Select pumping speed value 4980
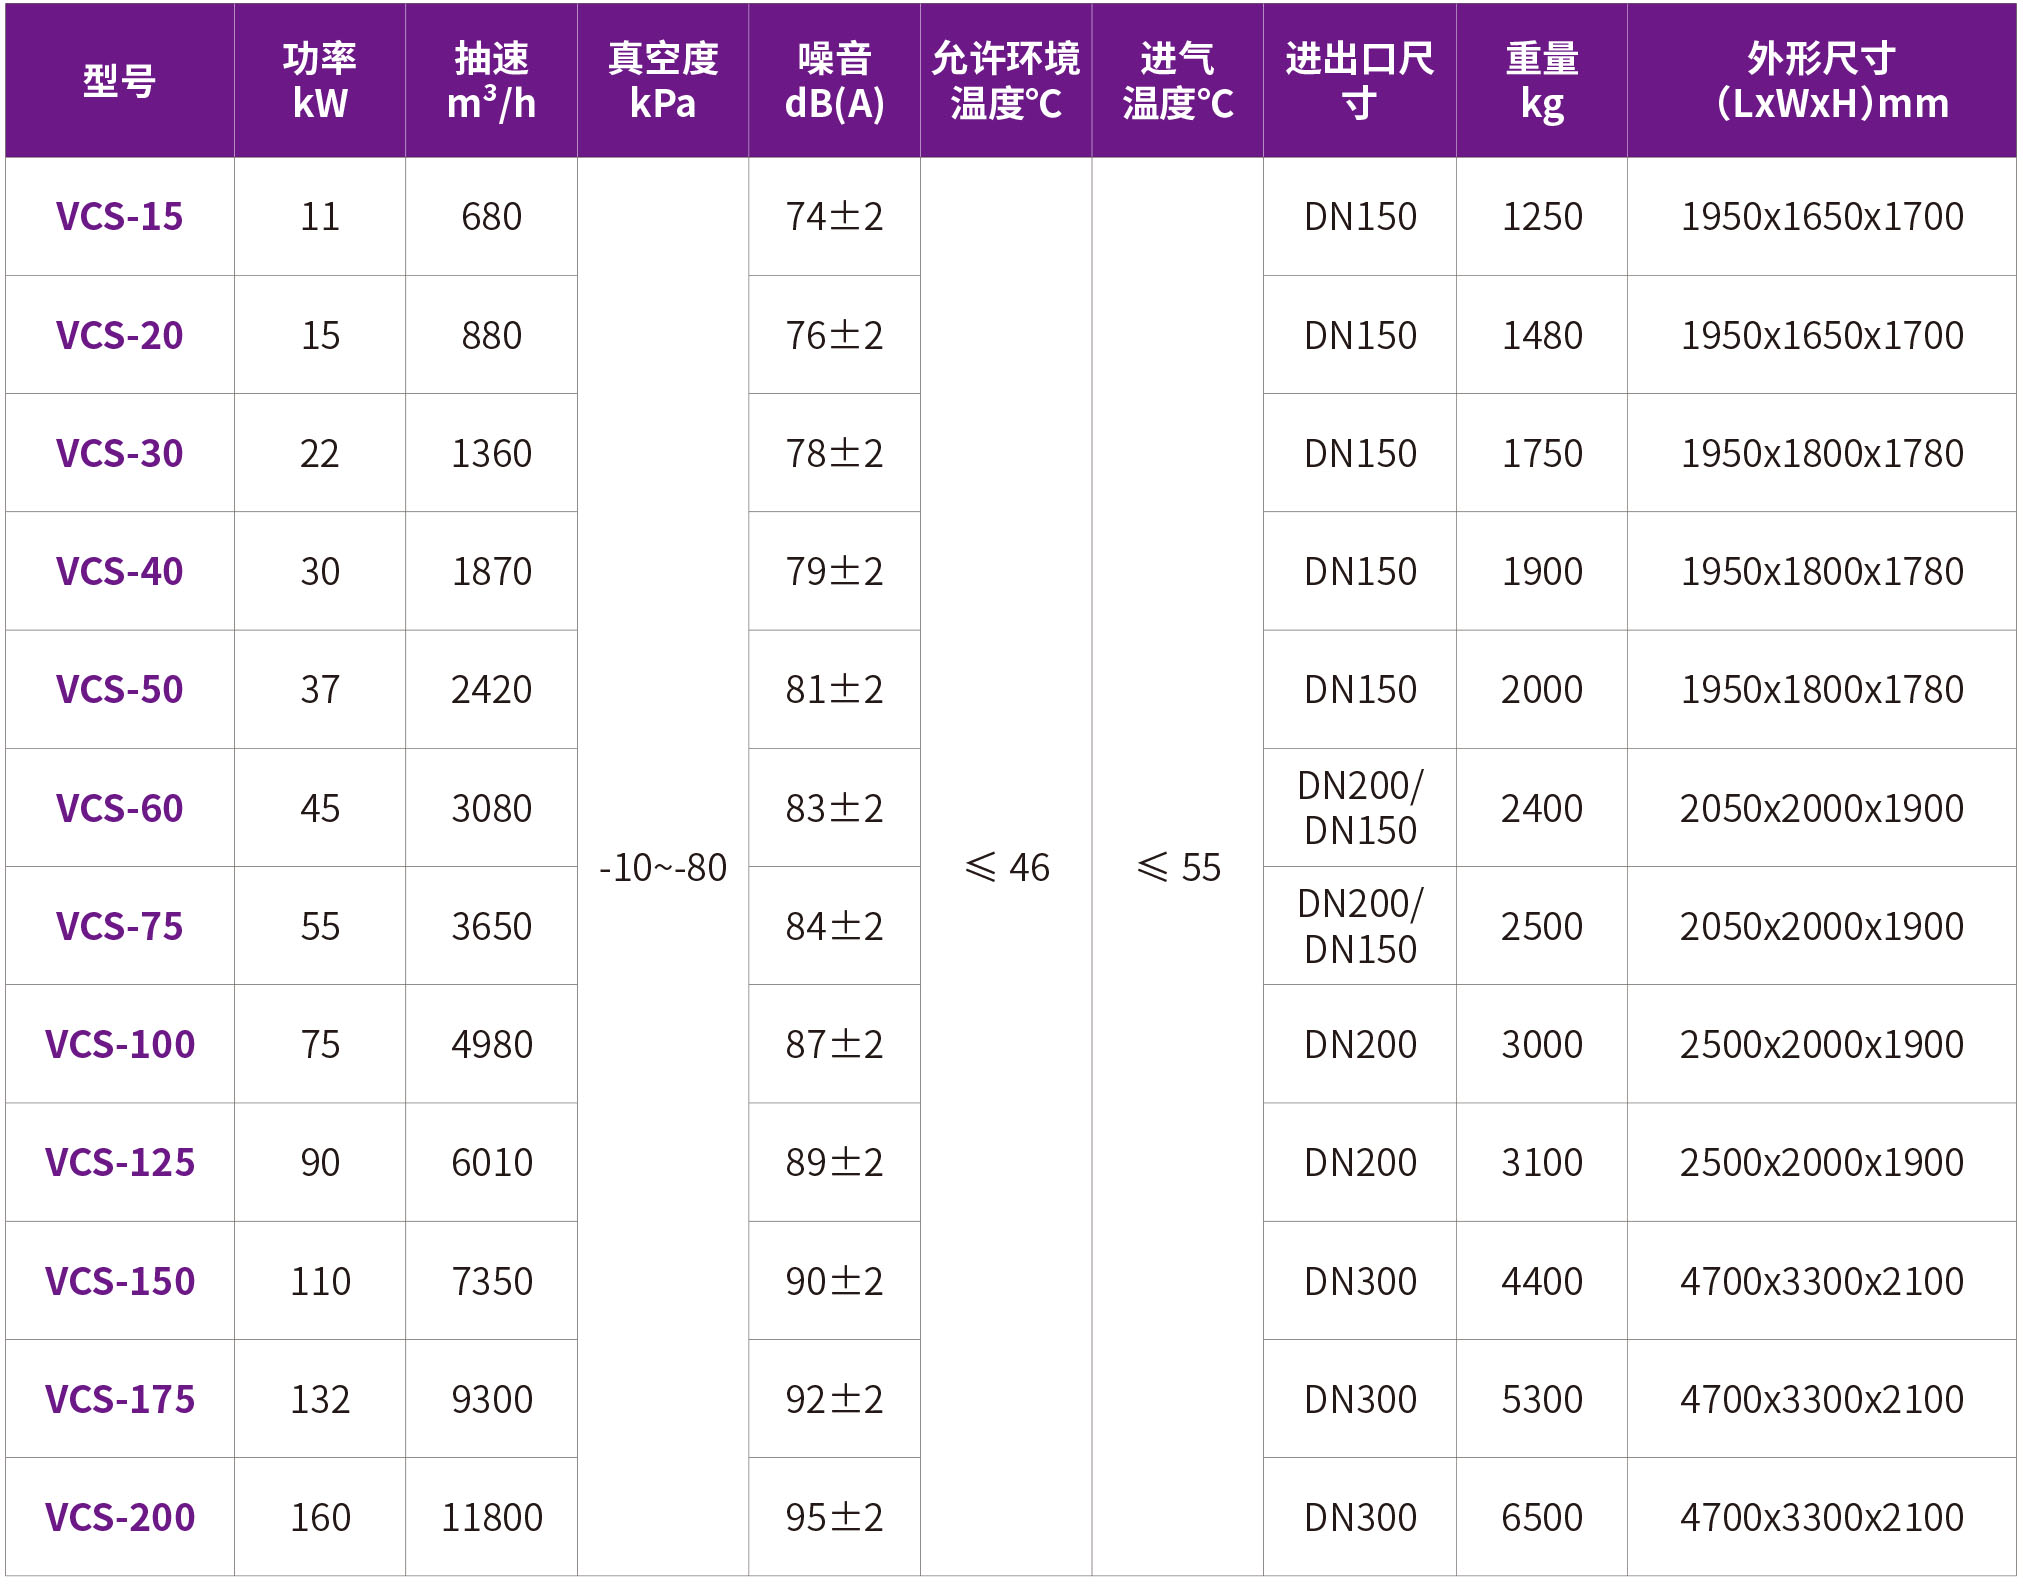 tap(491, 1045)
